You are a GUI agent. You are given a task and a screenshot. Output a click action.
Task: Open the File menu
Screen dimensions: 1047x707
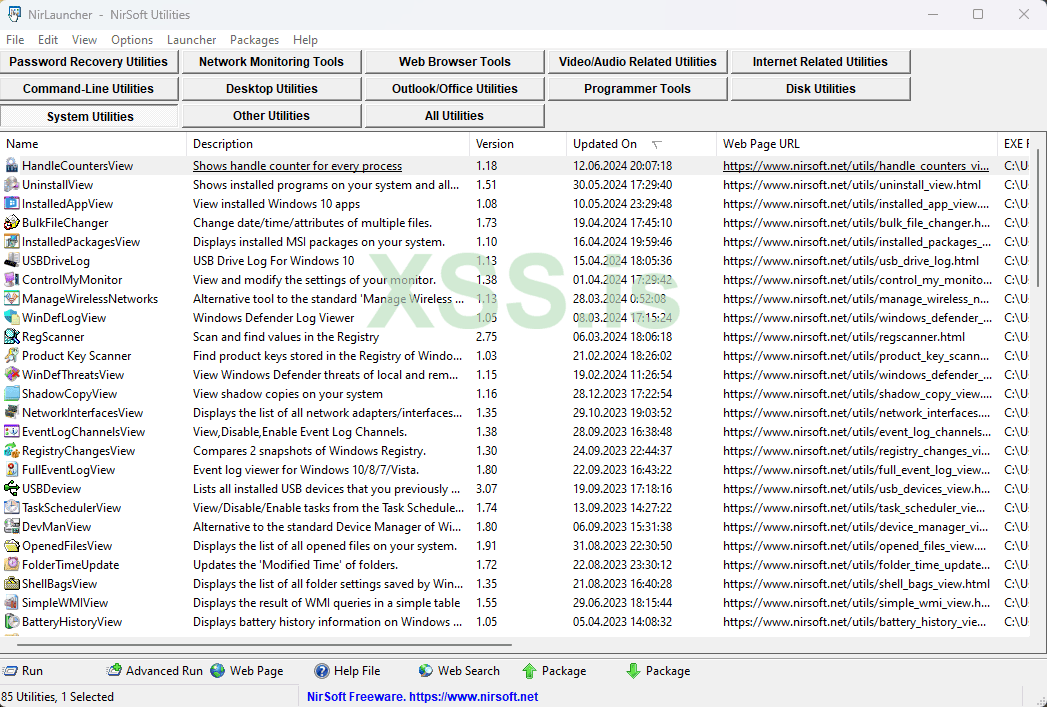coord(15,40)
